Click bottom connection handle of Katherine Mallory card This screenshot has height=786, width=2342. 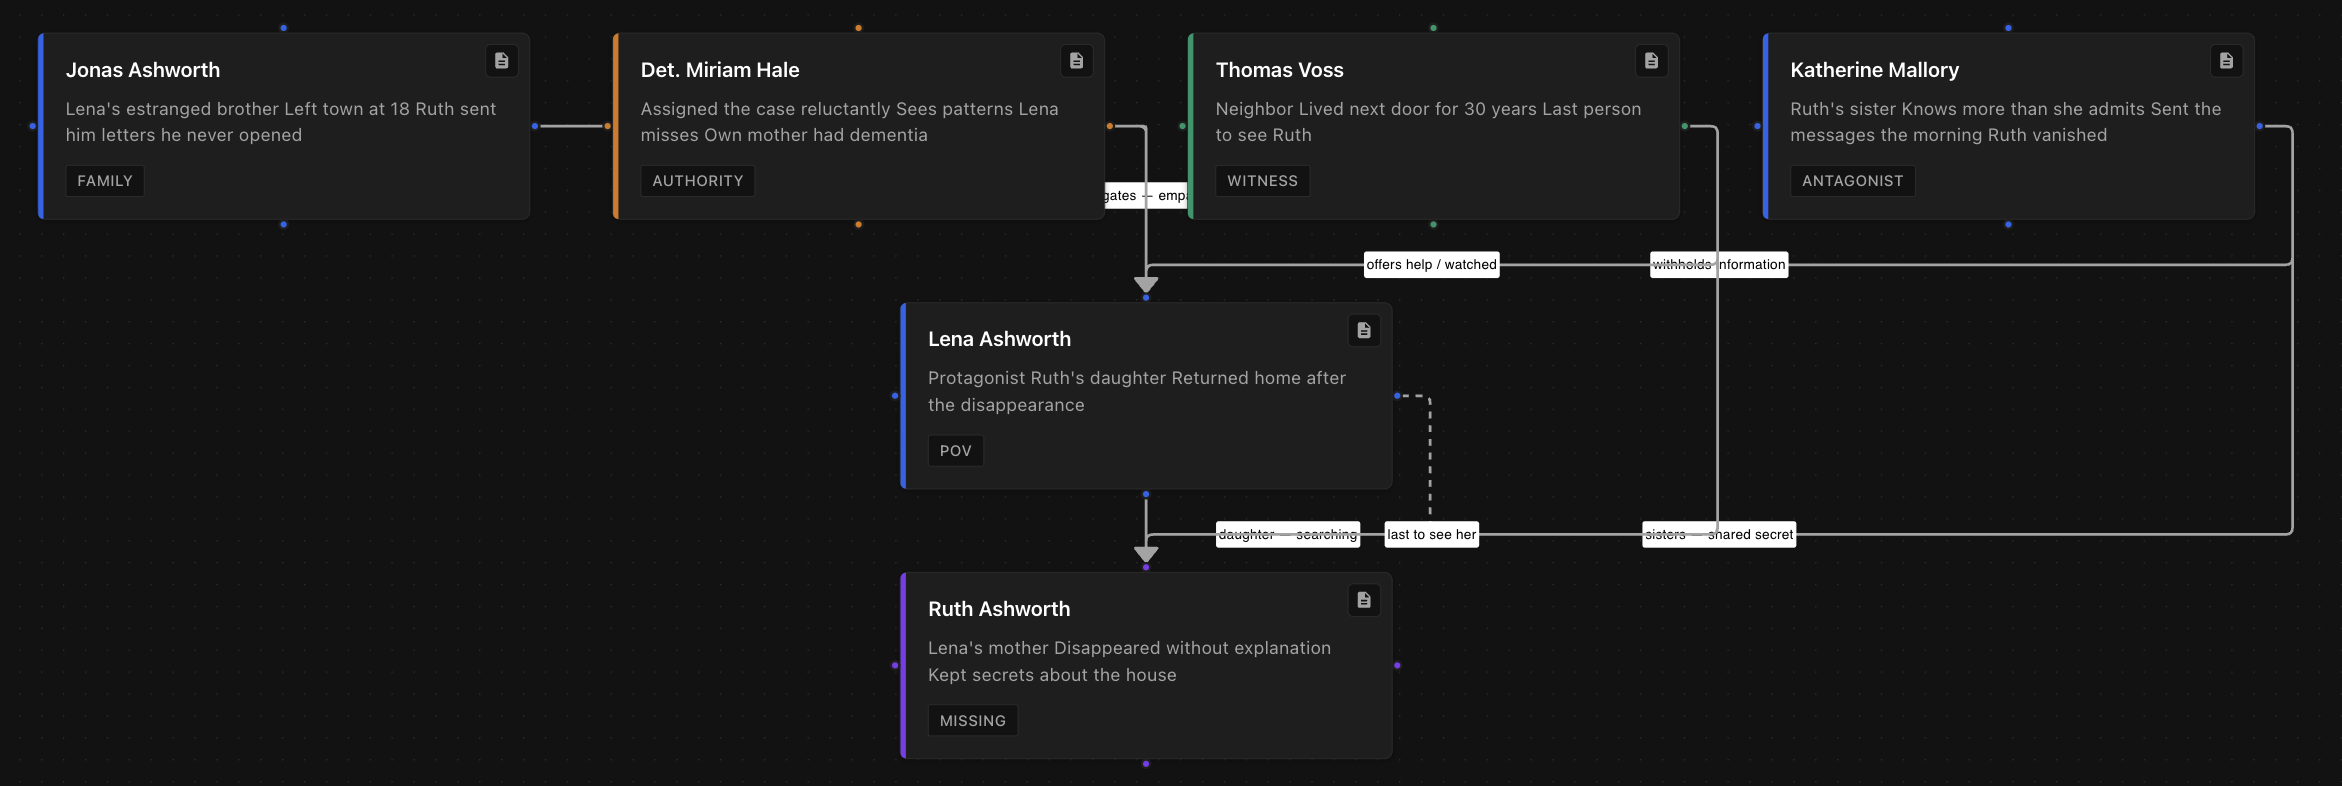click(2009, 225)
